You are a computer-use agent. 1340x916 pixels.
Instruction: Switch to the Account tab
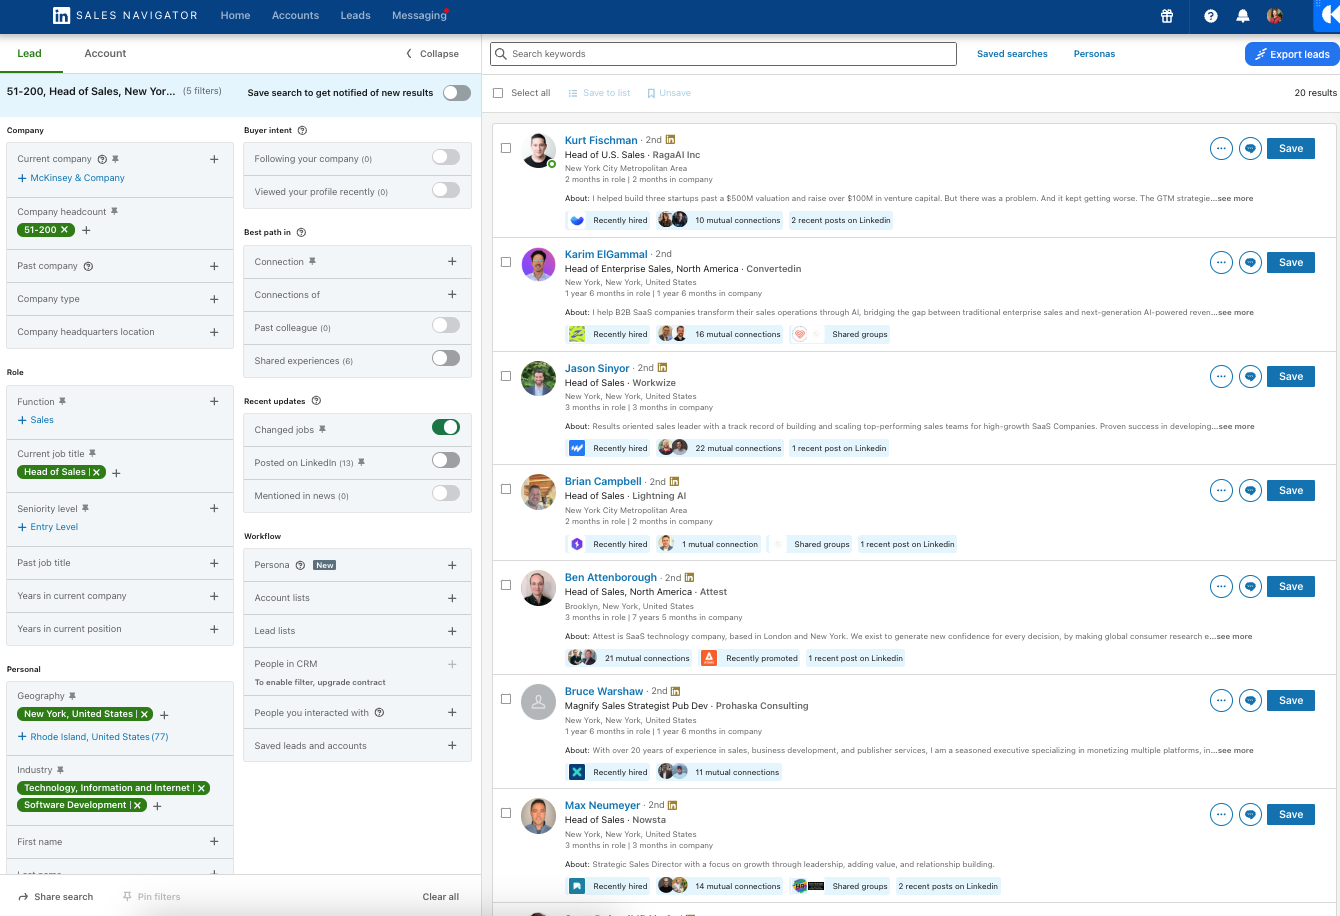click(x=105, y=54)
